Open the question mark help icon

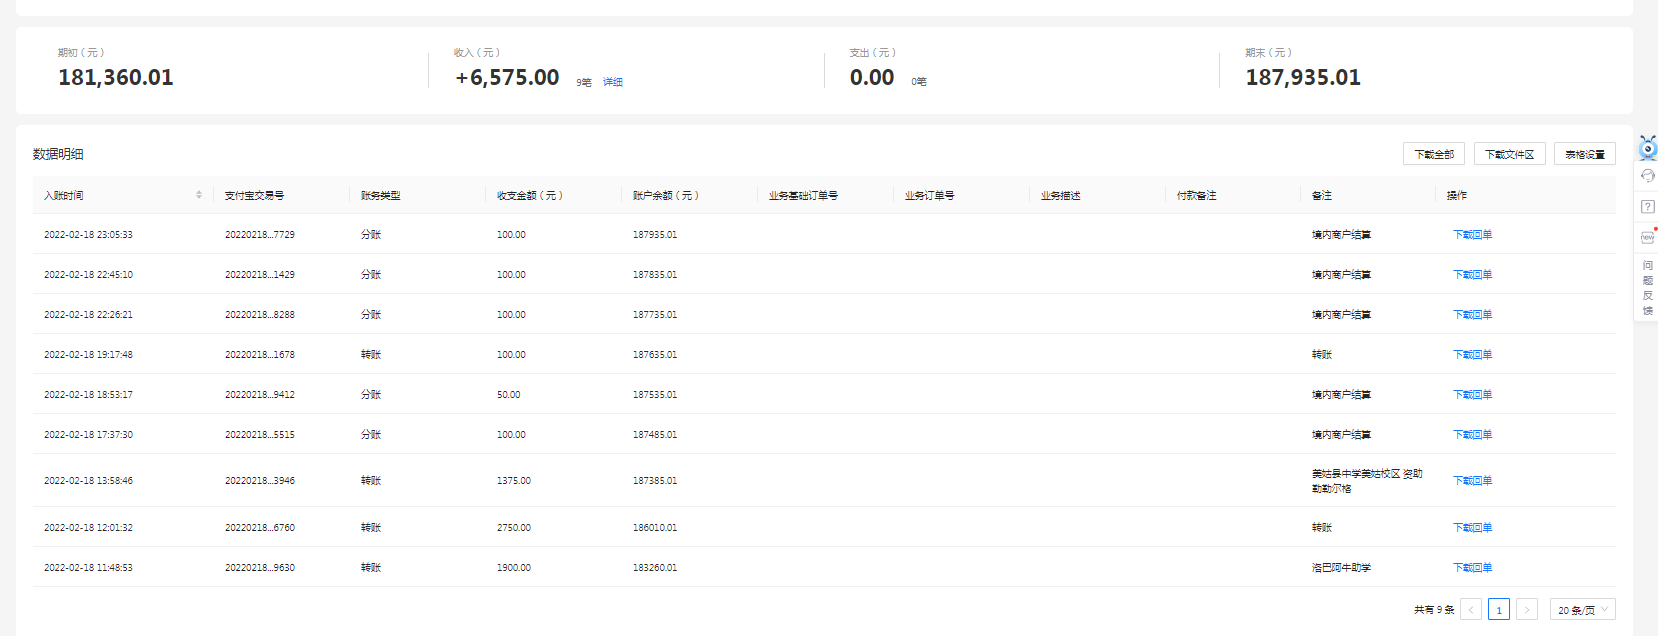coord(1647,207)
